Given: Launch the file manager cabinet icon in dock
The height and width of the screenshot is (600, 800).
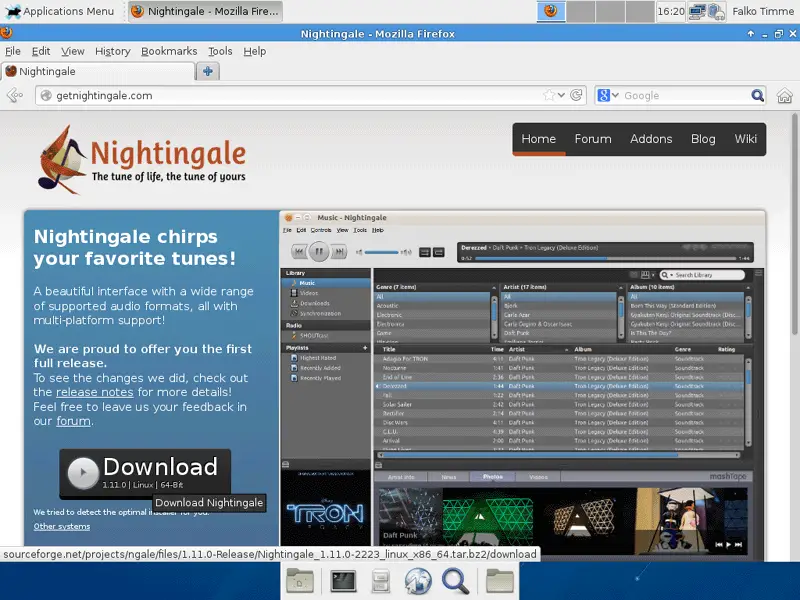Looking at the screenshot, I should (x=381, y=581).
